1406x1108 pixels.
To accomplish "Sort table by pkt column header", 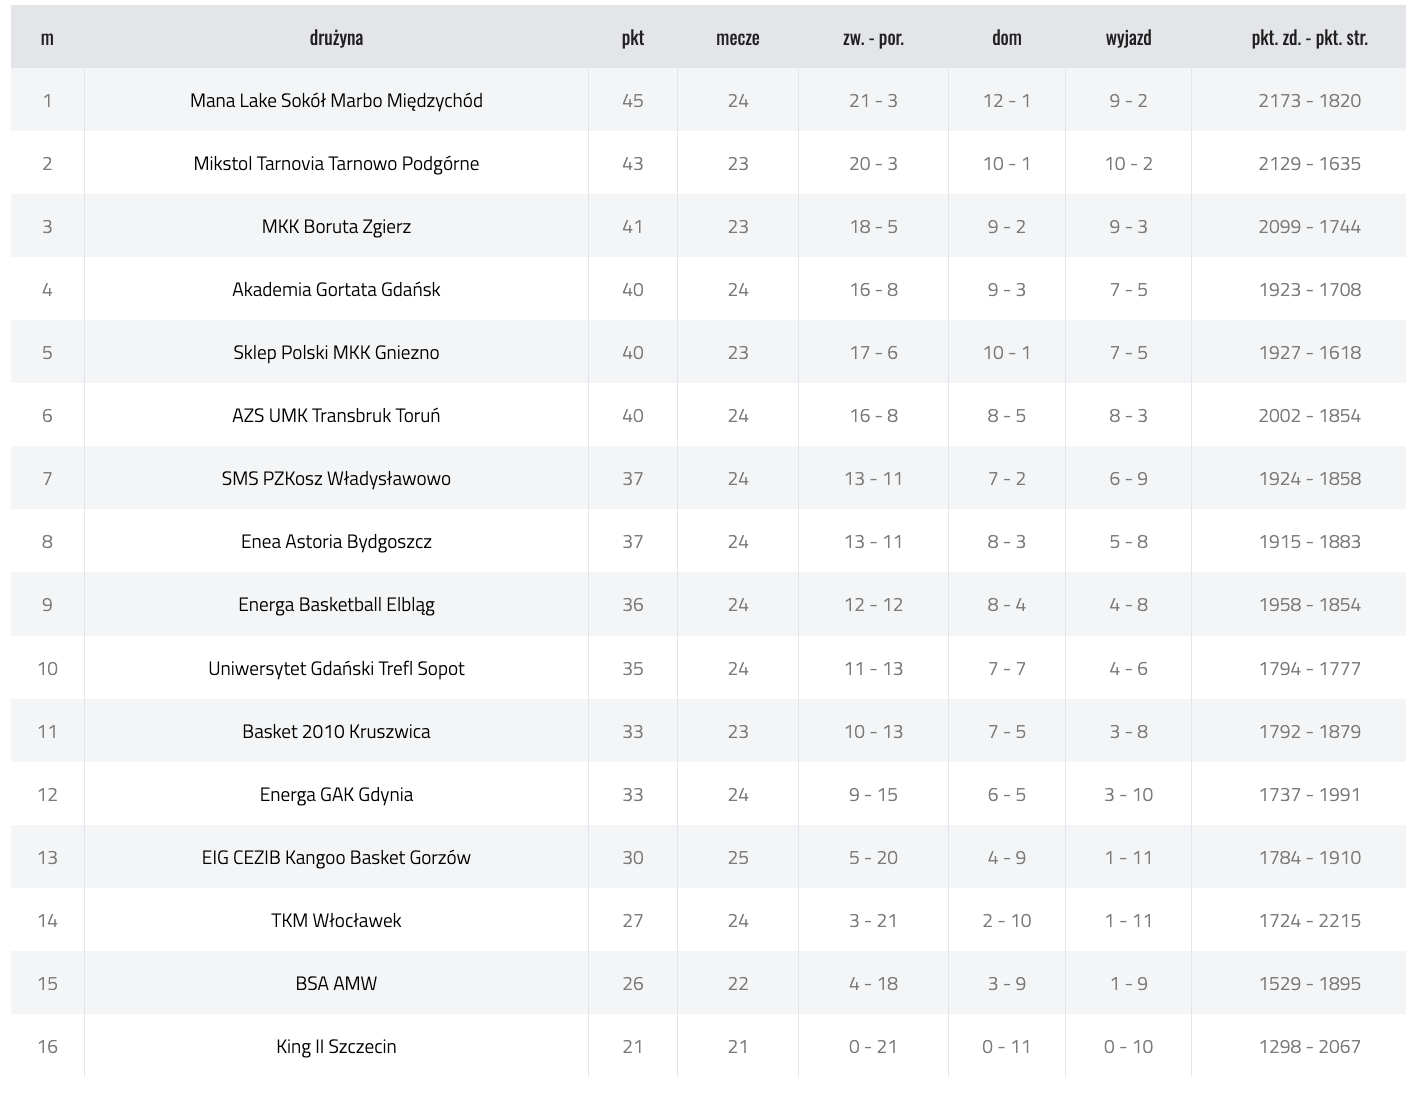I will [x=633, y=38].
